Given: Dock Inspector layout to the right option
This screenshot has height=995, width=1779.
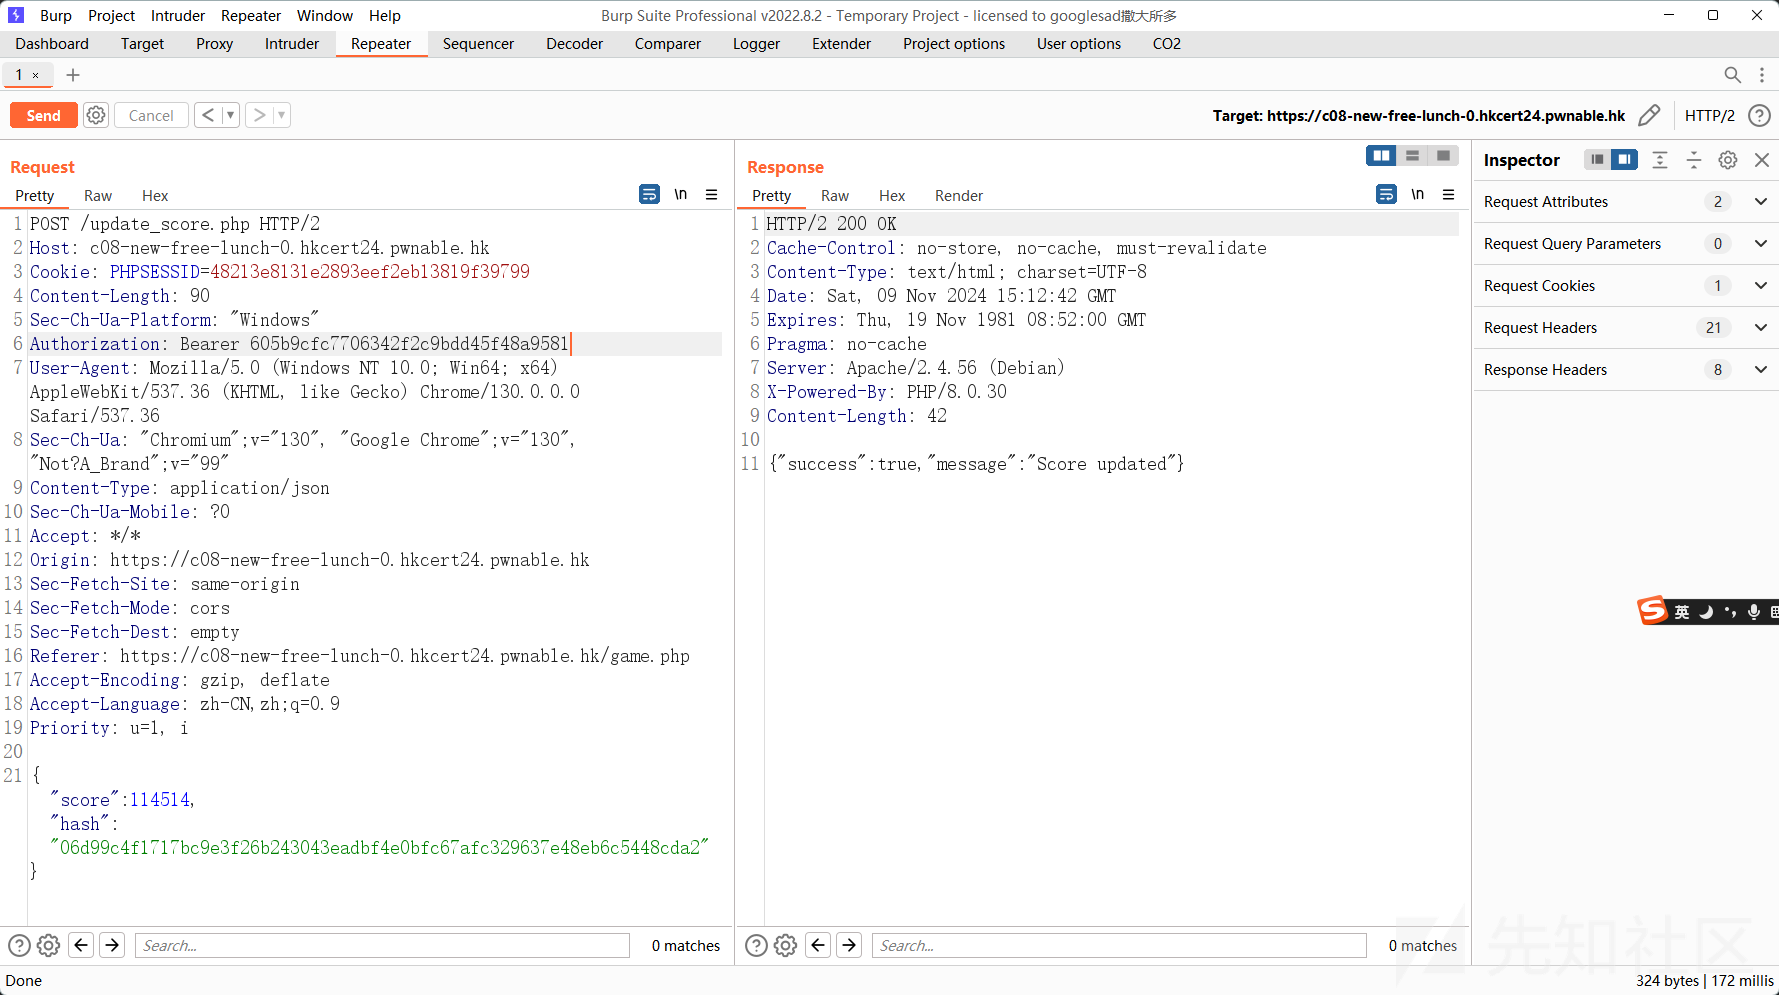Looking at the screenshot, I should [1625, 160].
